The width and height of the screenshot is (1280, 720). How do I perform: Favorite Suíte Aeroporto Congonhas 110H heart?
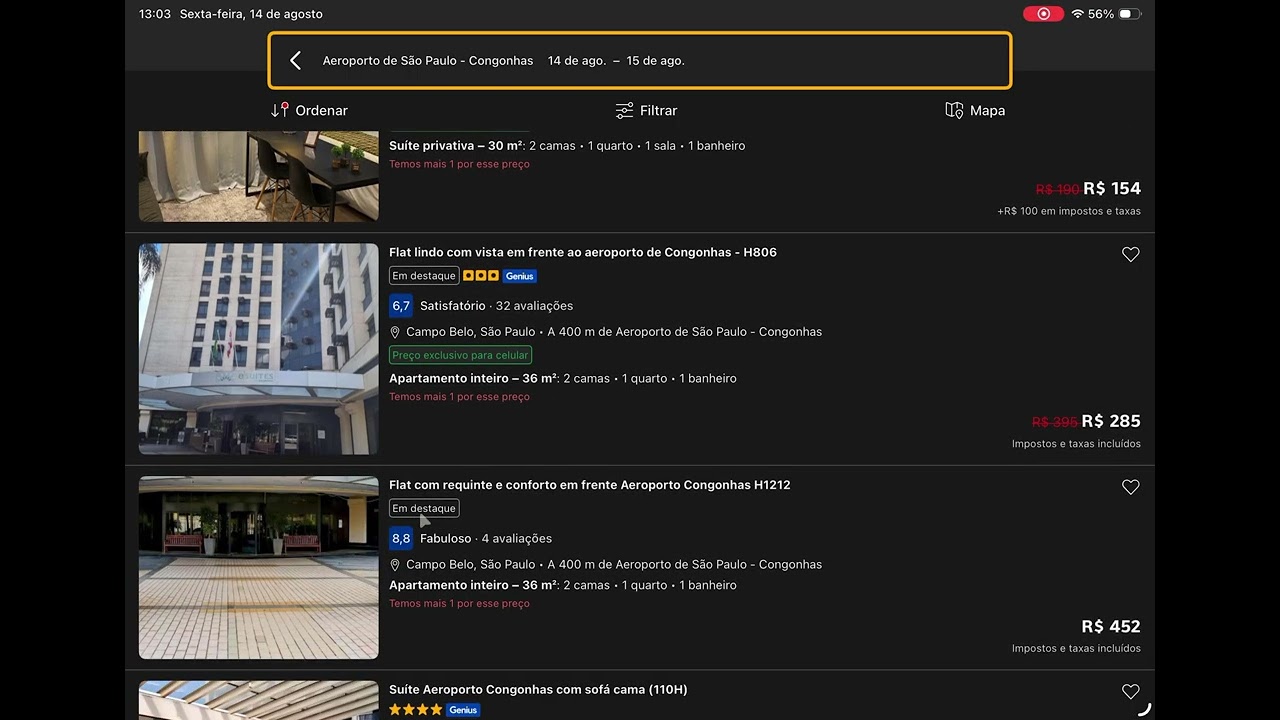pos(1130,692)
